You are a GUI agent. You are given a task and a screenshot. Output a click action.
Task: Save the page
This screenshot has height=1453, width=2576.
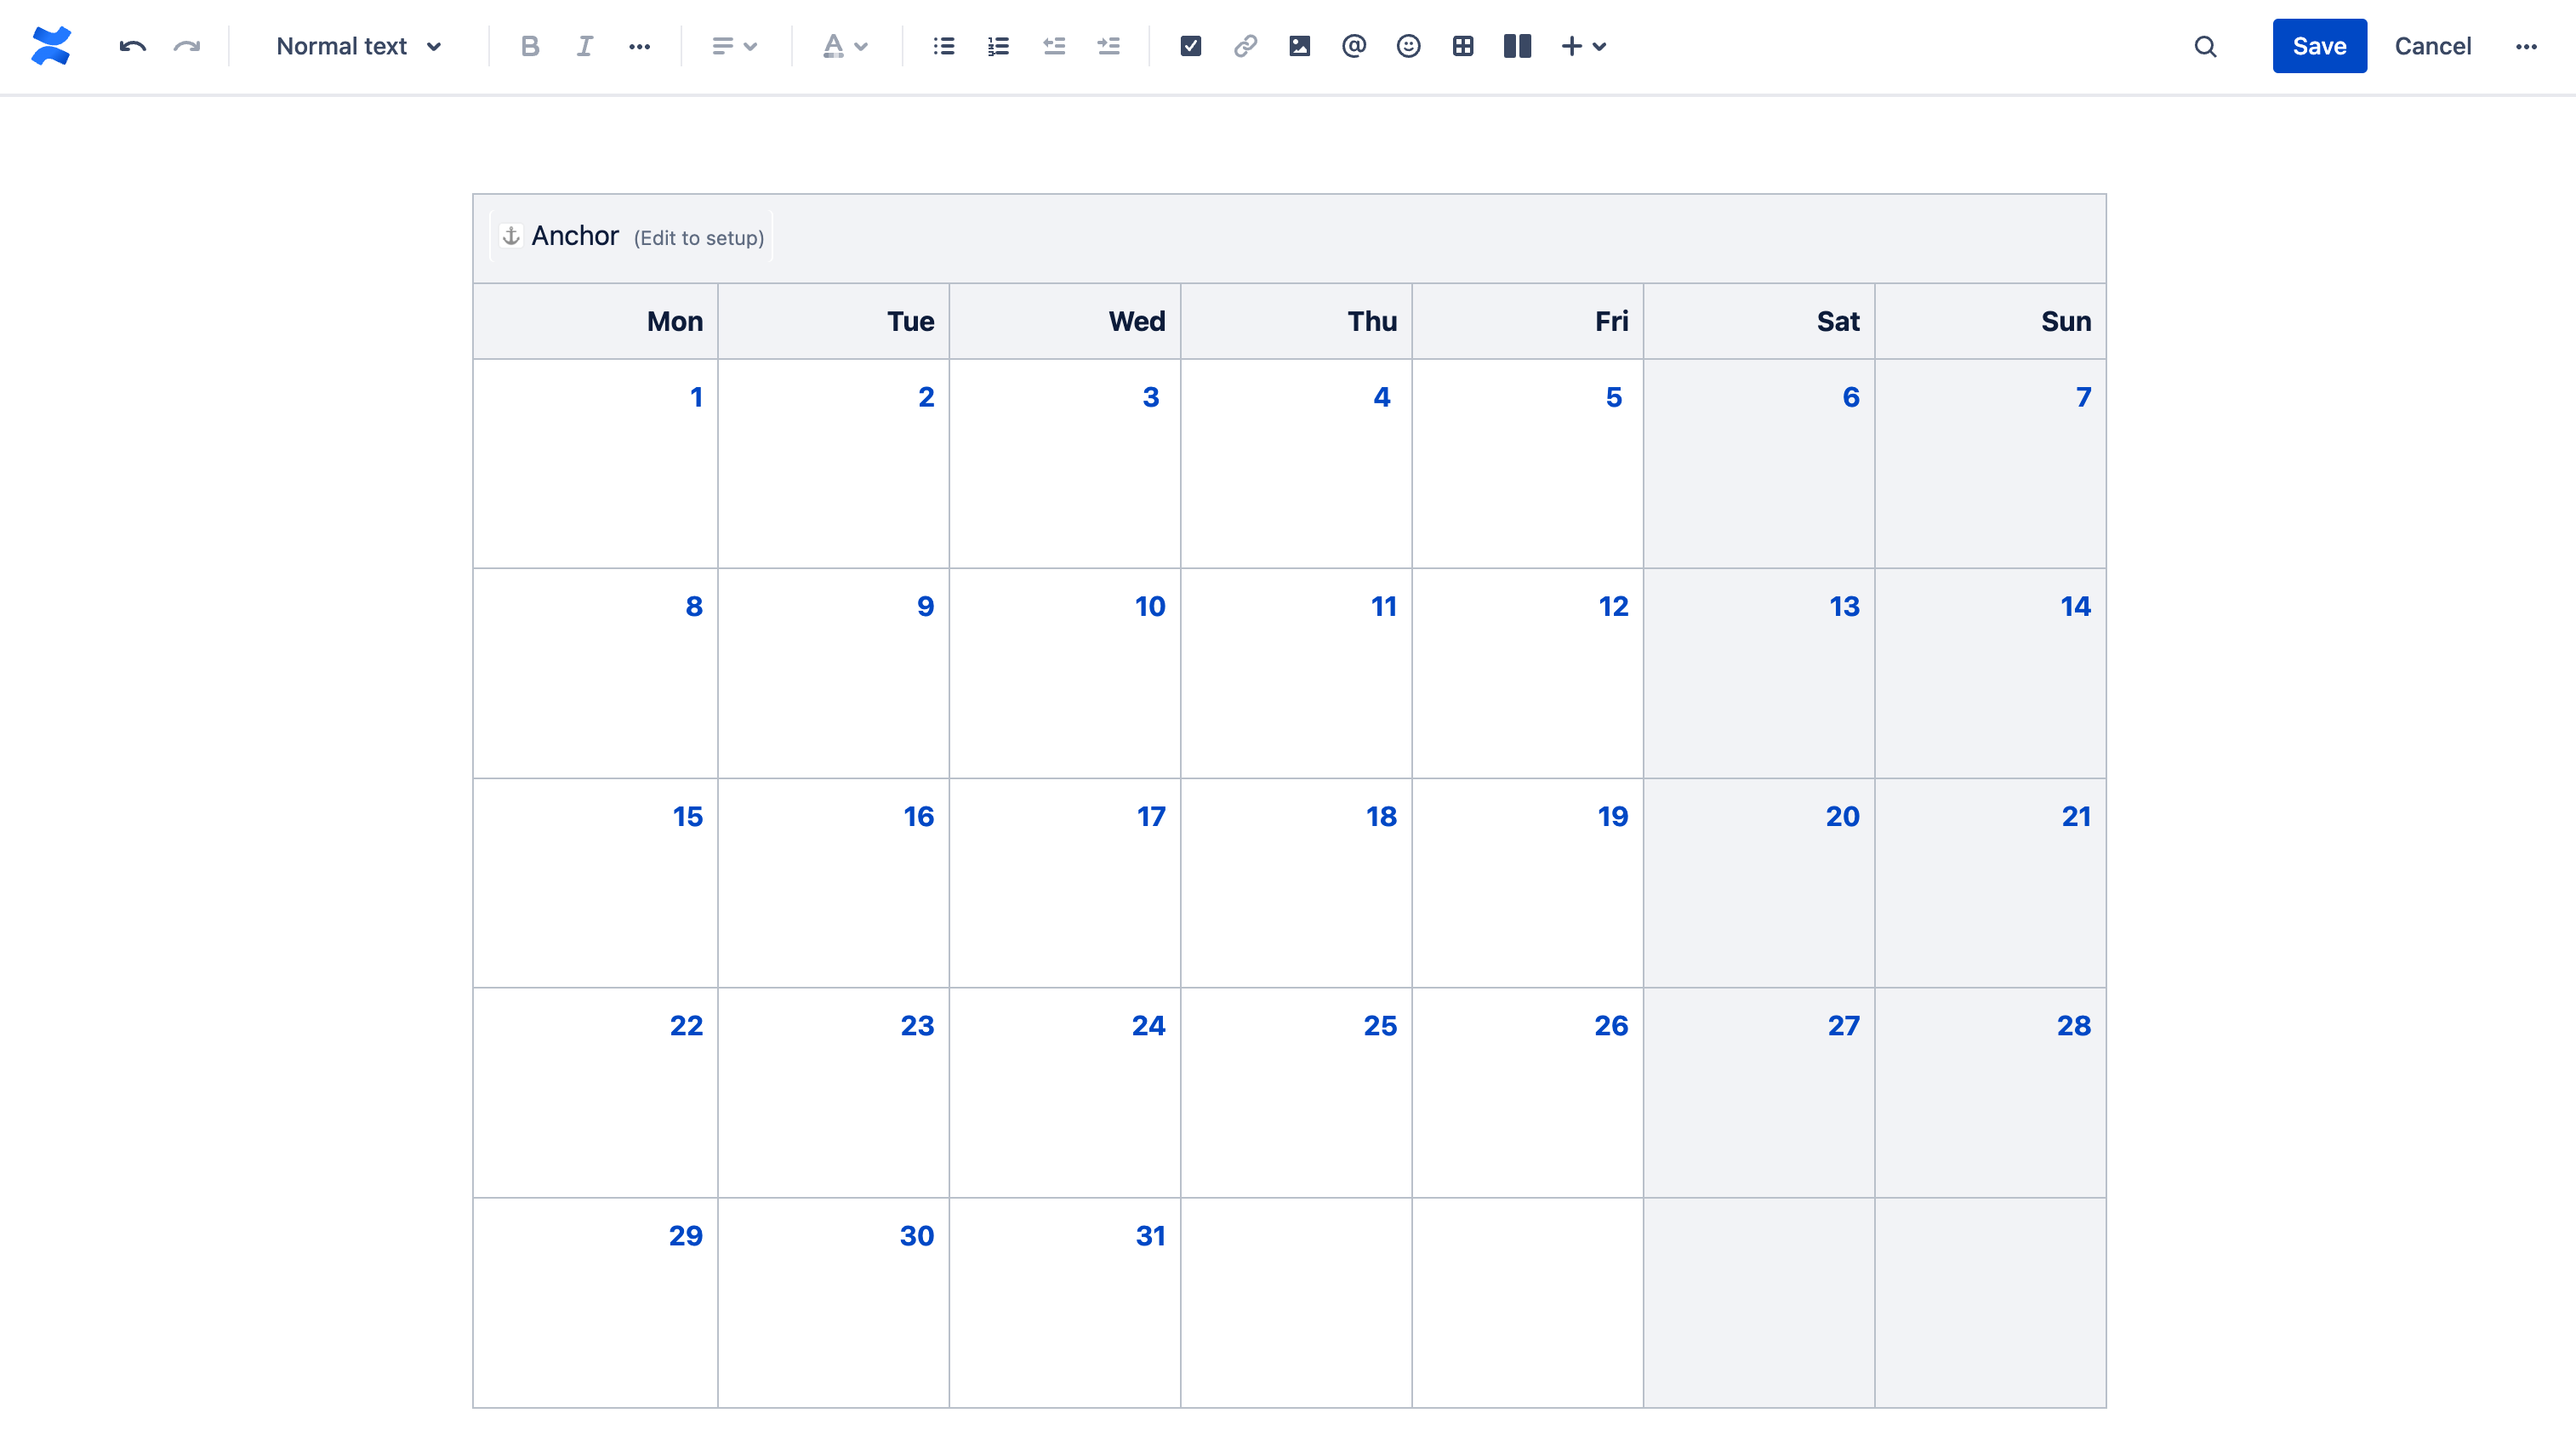coord(2319,46)
